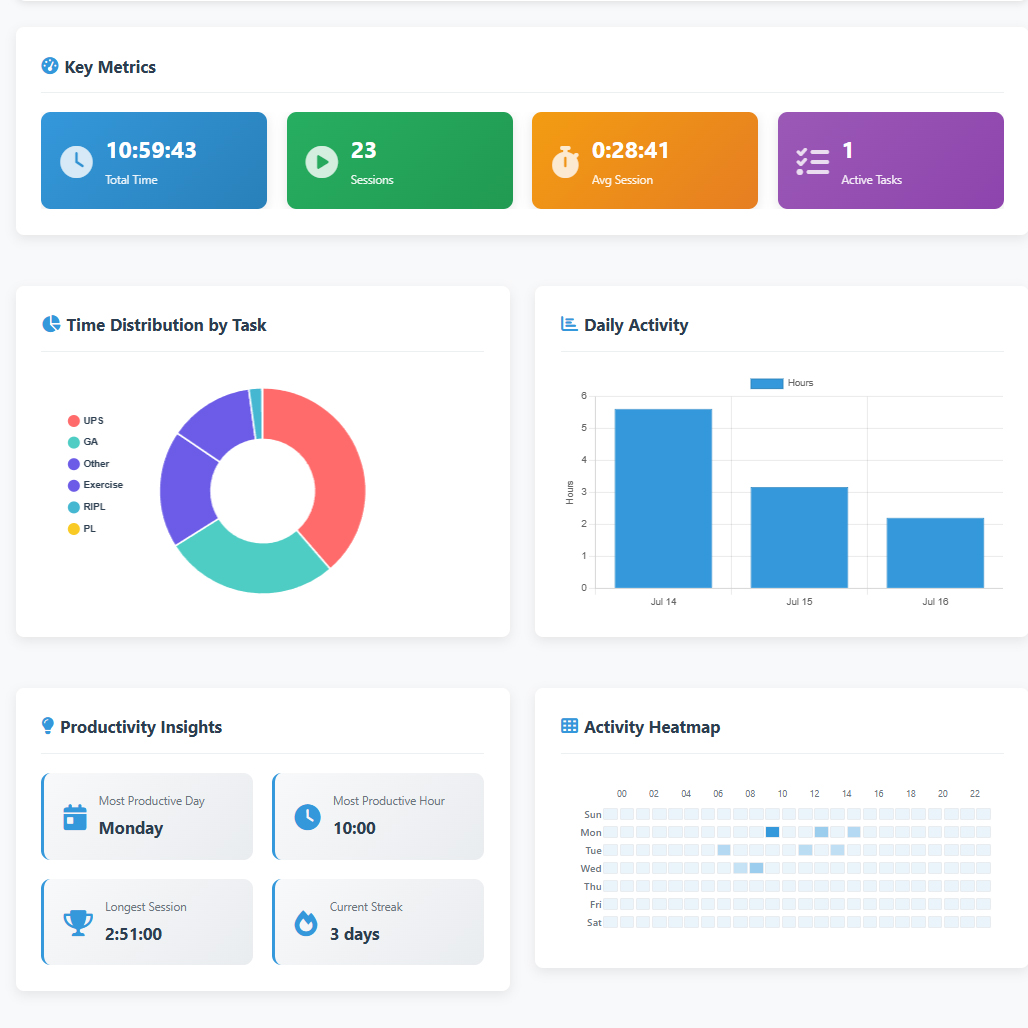Hide the GA series via its legend label
Image resolution: width=1028 pixels, height=1028 pixels.
pos(90,442)
